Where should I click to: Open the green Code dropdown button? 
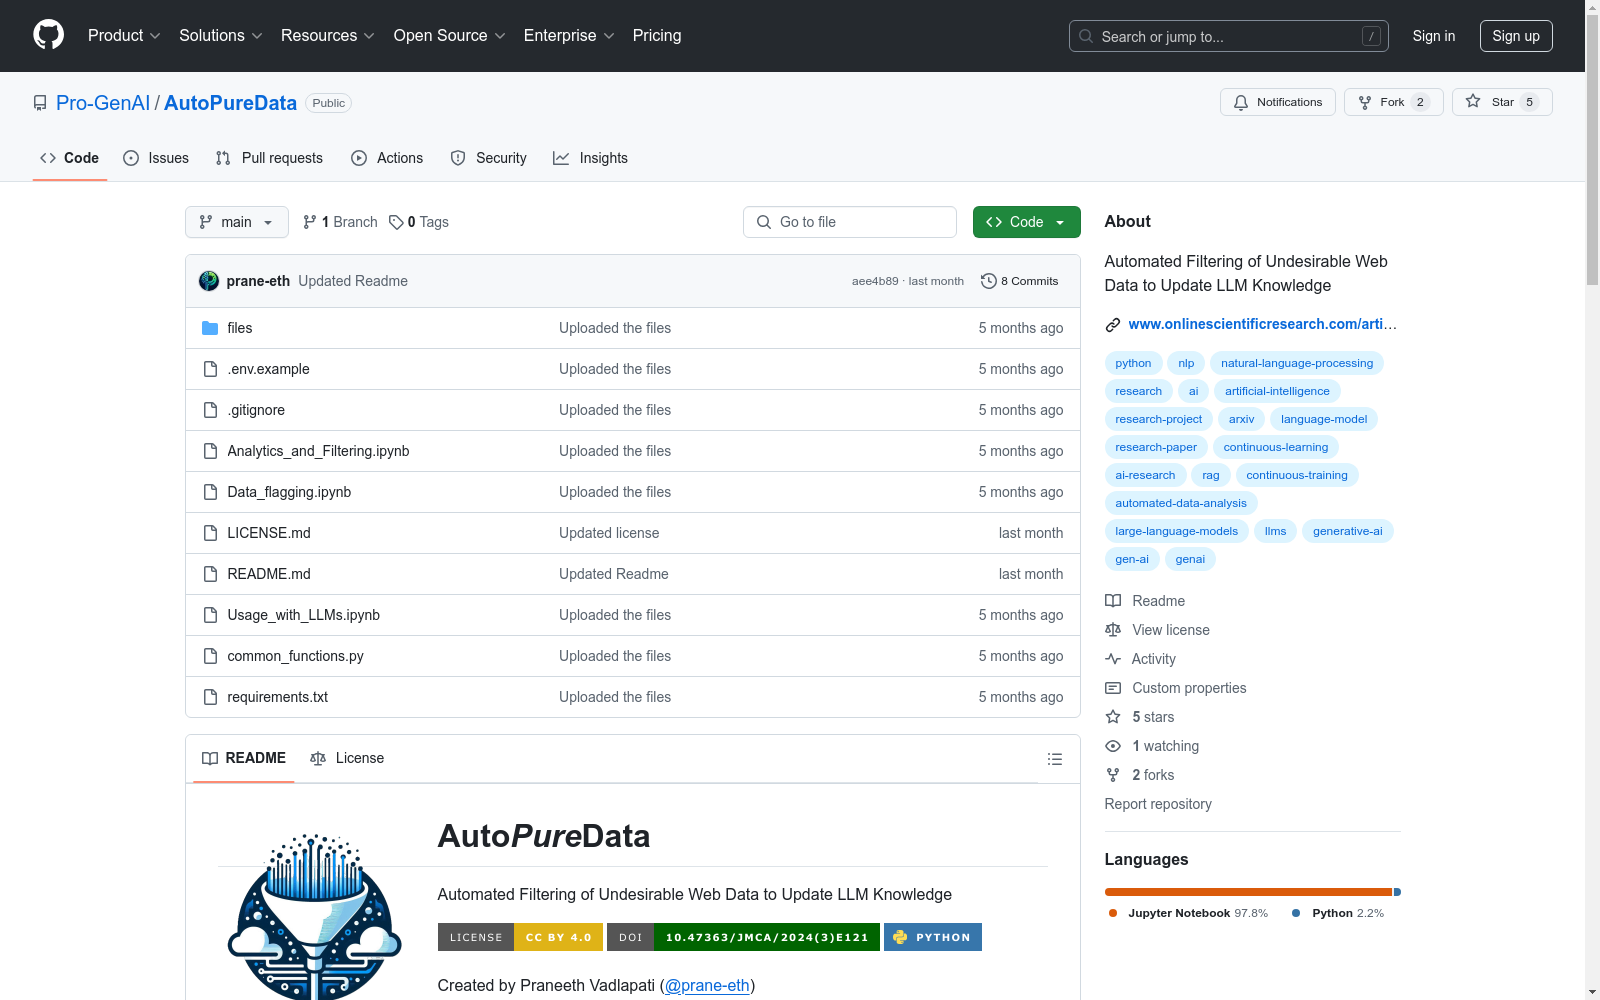(x=1026, y=222)
